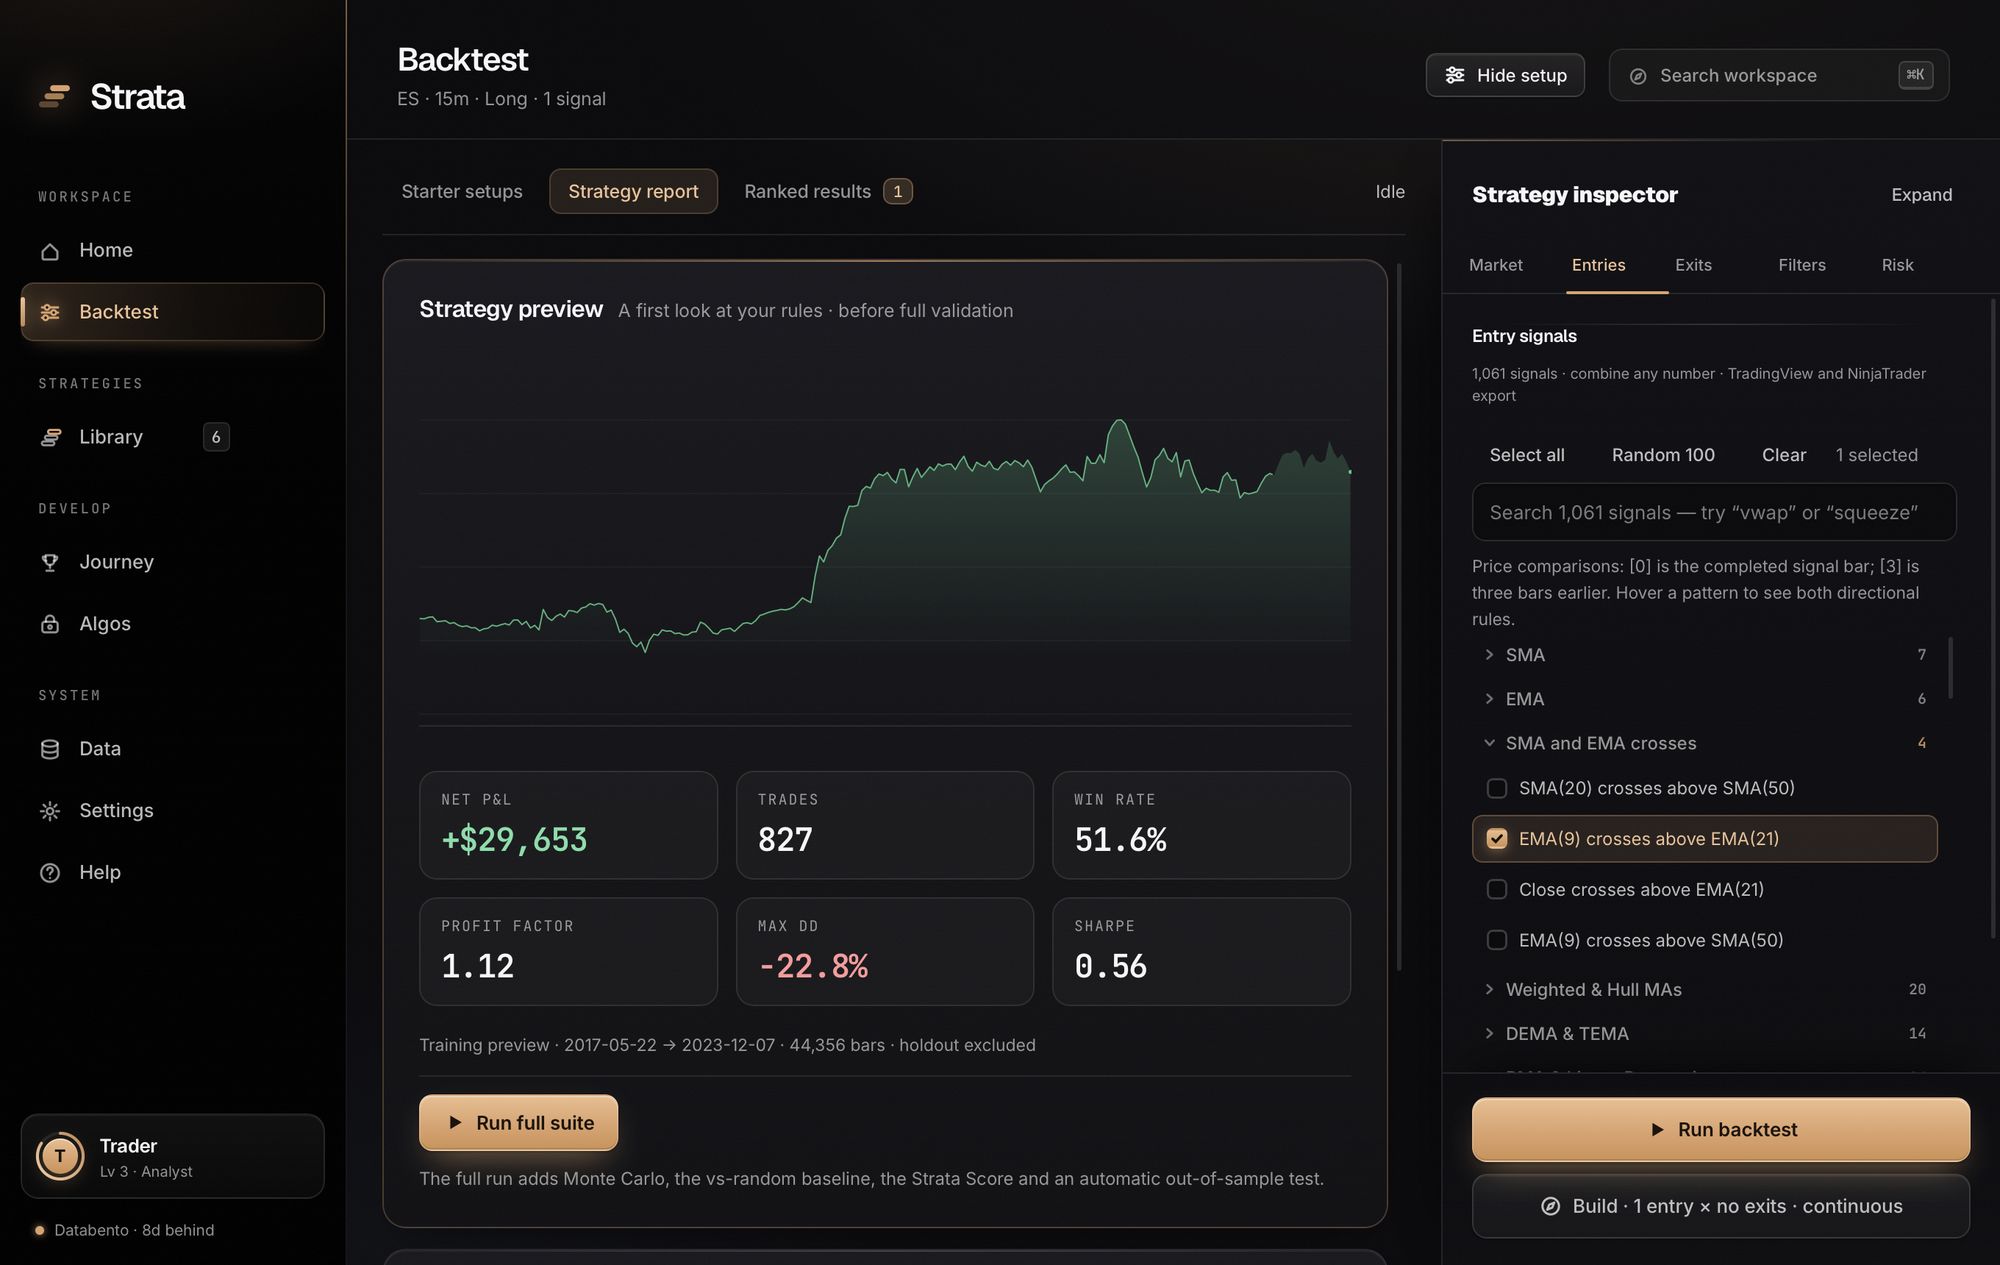Screen dimensions: 2000x1265
Task: Switch to the Exits tab
Action: tap(1693, 265)
